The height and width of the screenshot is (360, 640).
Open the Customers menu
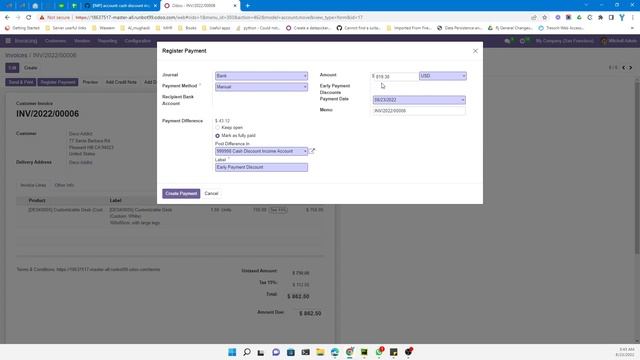click(55, 41)
